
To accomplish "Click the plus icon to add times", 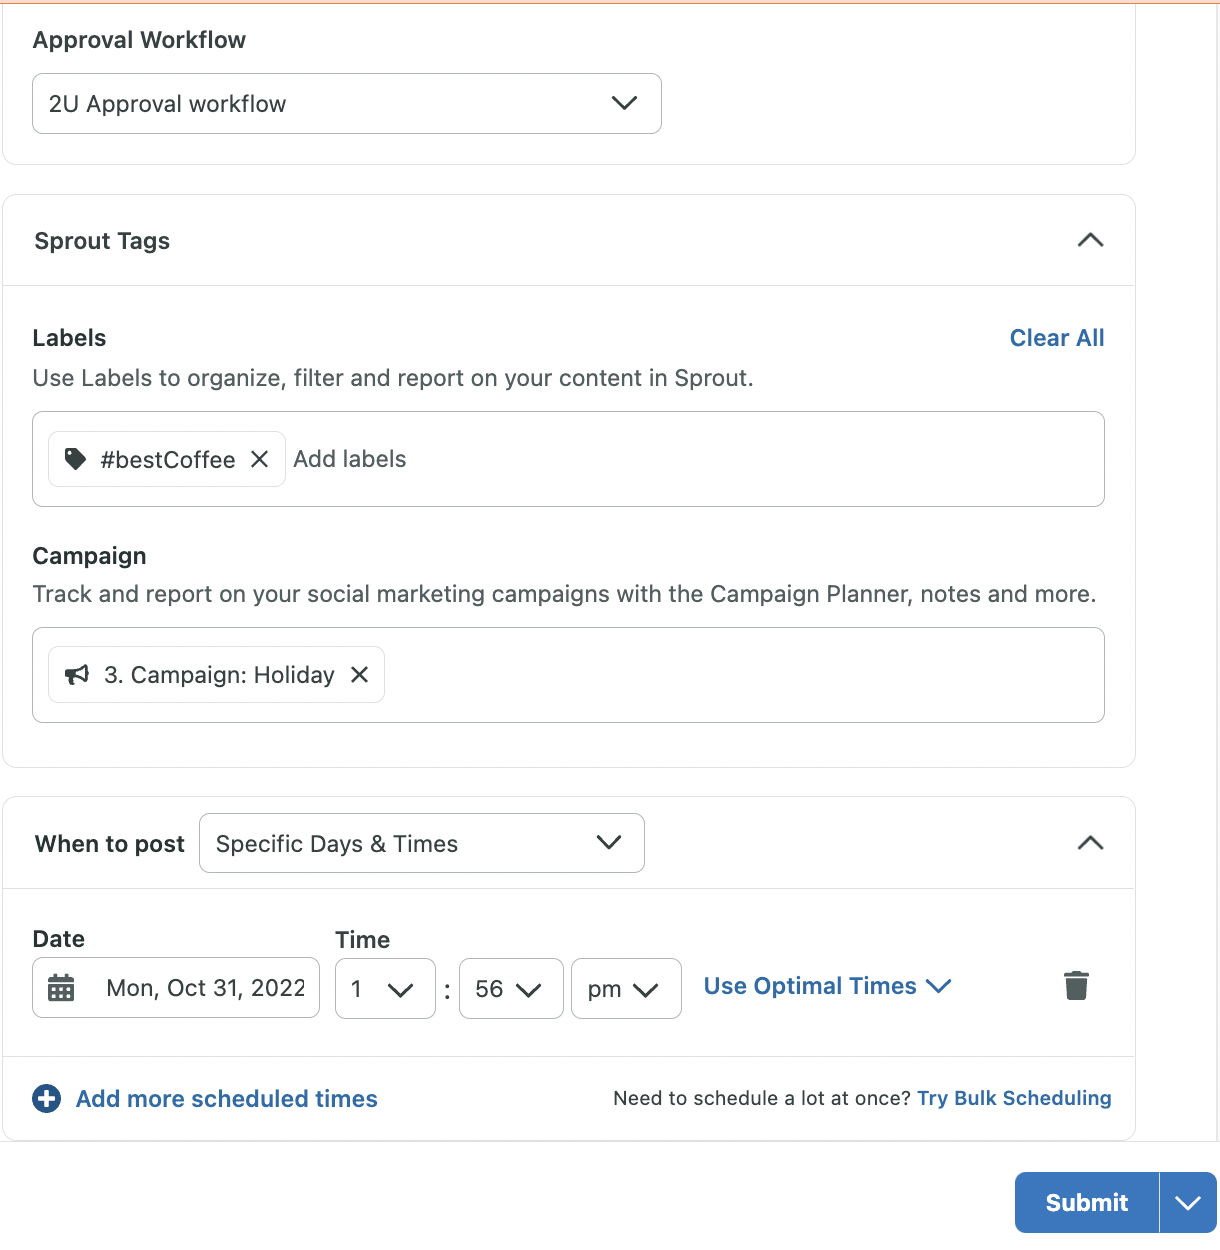I will pyautogui.click(x=47, y=1099).
